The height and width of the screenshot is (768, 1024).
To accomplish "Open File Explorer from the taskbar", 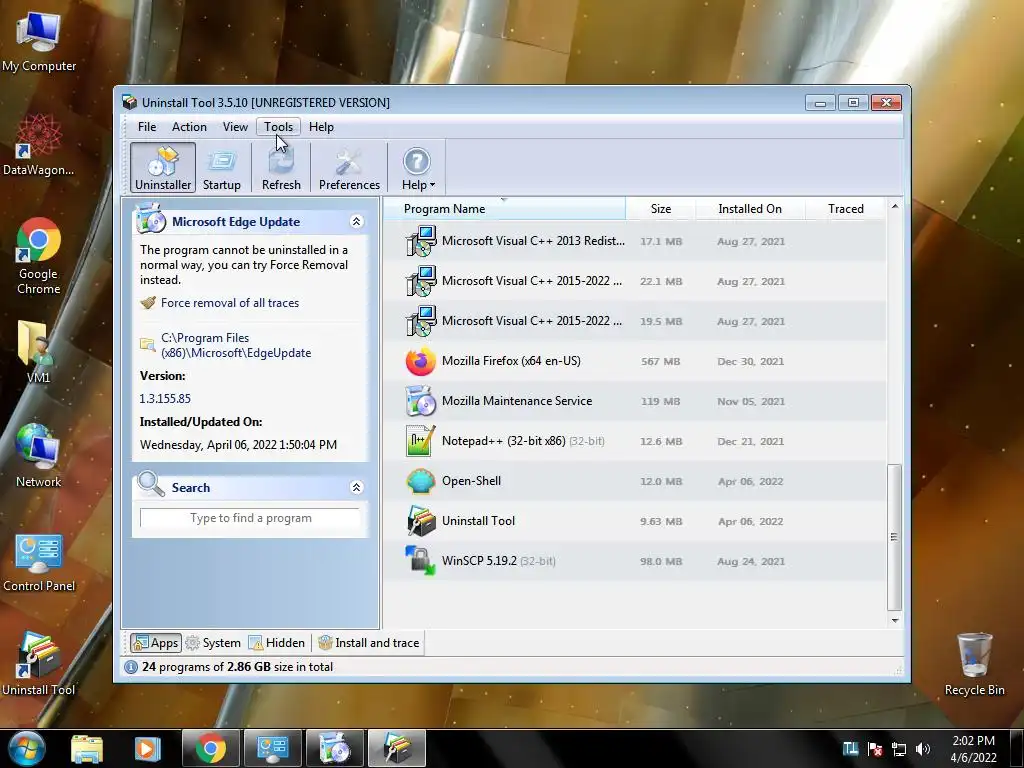I will coord(87,748).
